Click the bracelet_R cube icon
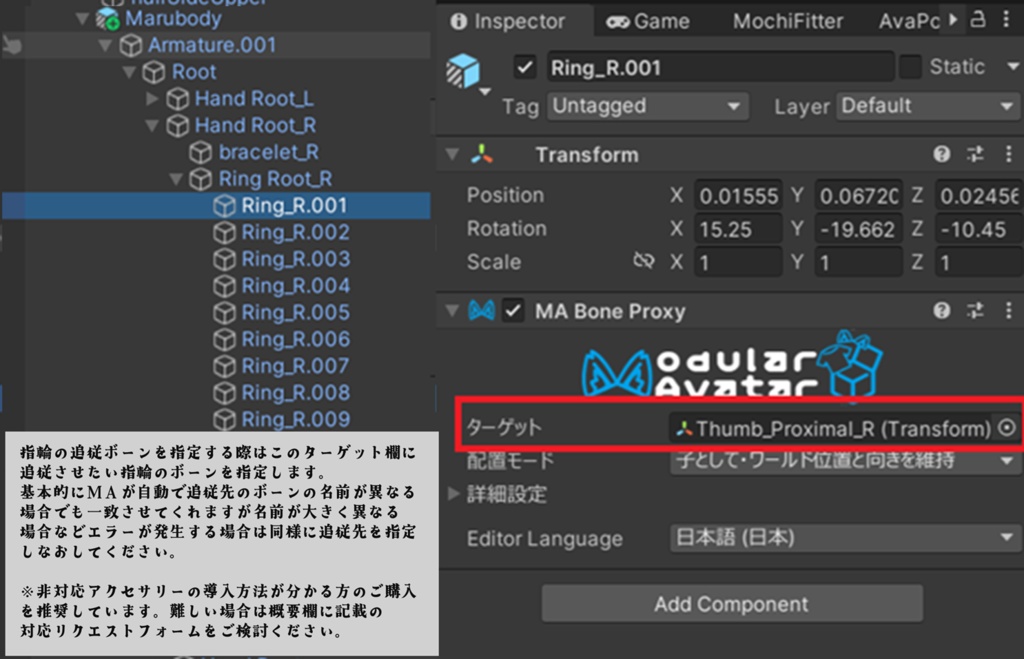1024x659 pixels. (x=200, y=152)
